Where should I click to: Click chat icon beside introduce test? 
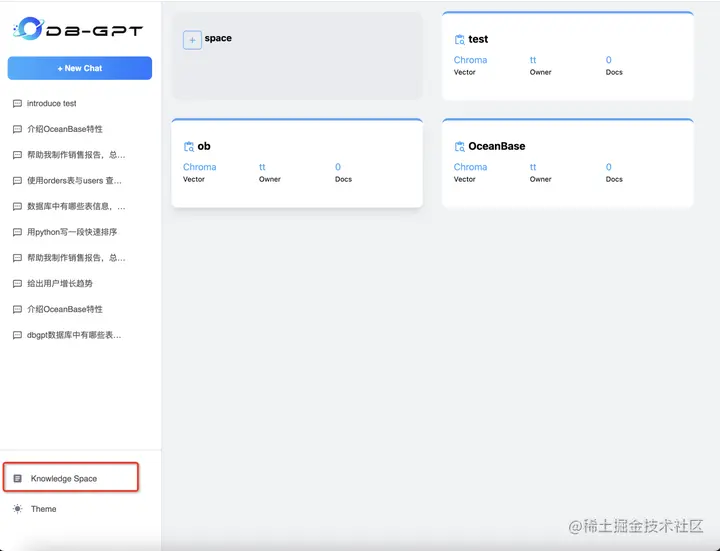pyautogui.click(x=17, y=103)
